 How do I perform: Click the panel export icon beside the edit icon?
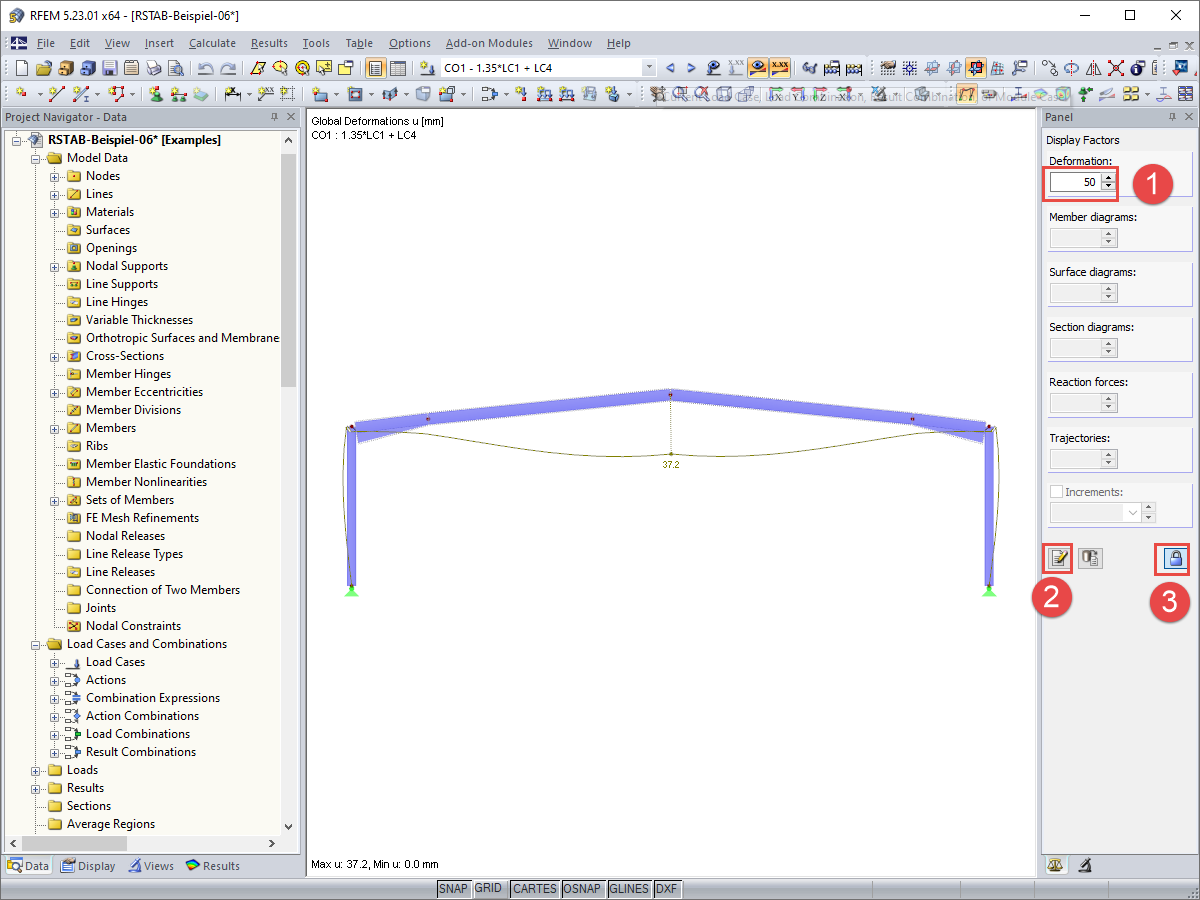[x=1091, y=558]
